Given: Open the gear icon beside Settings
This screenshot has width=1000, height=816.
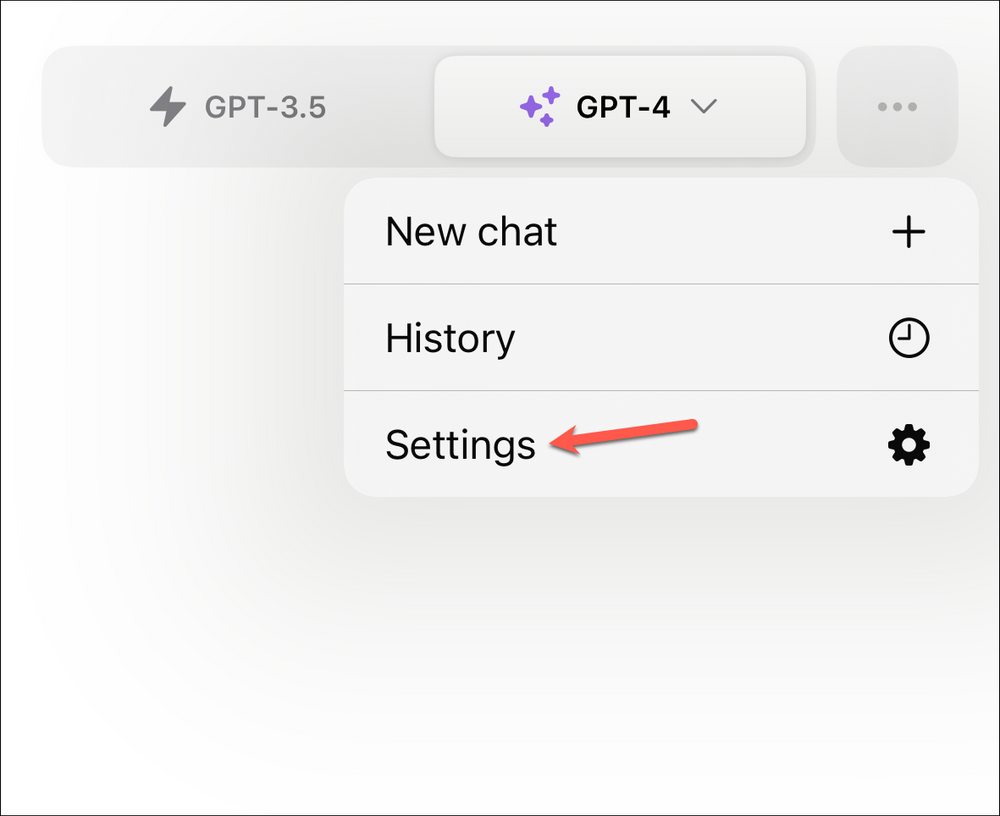Looking at the screenshot, I should coord(908,445).
